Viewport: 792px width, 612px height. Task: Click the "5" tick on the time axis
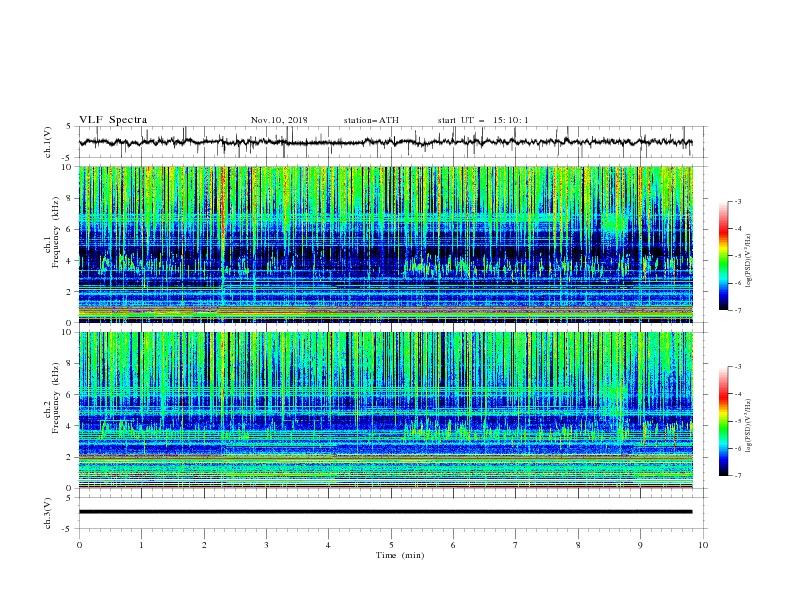[x=391, y=545]
